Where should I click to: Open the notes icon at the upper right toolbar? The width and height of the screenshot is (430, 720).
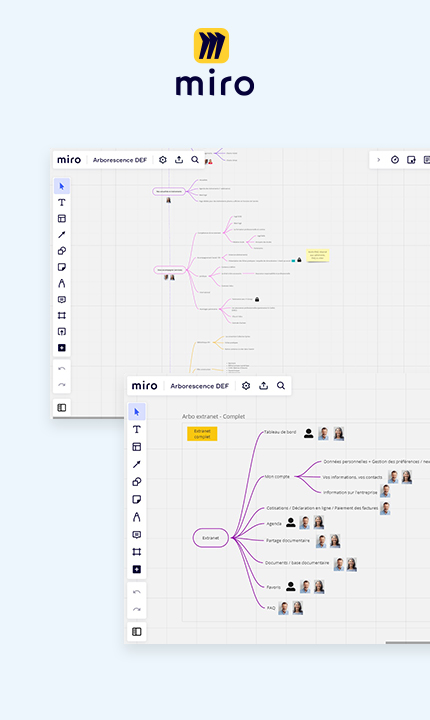[427, 160]
